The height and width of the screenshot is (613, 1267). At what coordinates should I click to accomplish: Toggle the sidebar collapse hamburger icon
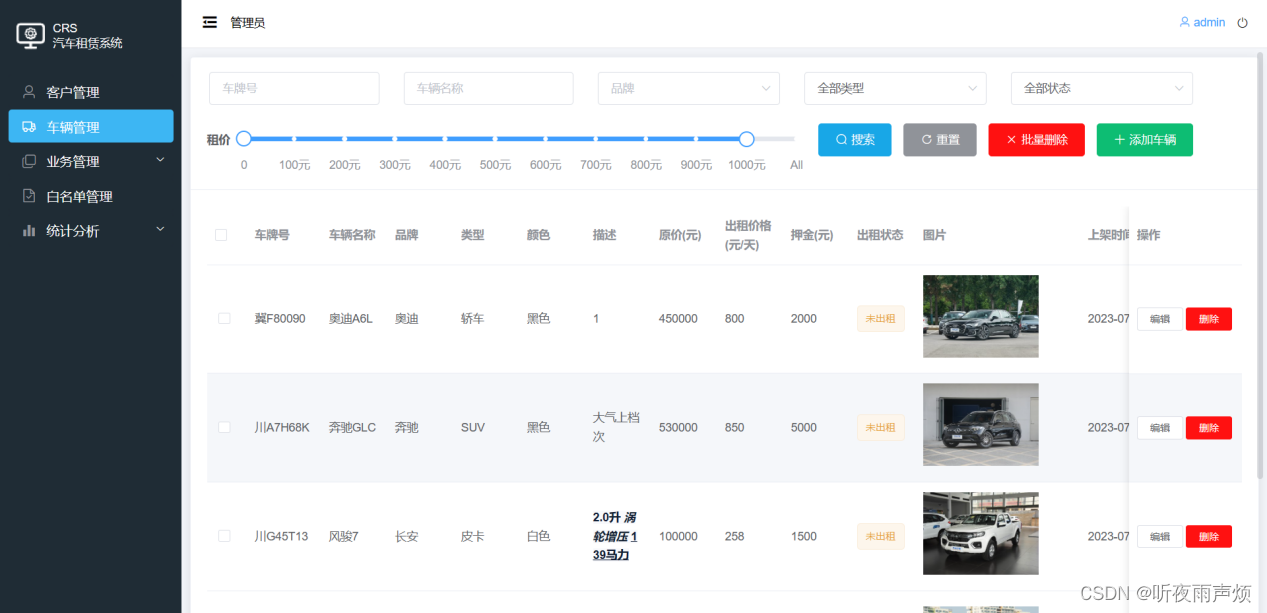[210, 22]
